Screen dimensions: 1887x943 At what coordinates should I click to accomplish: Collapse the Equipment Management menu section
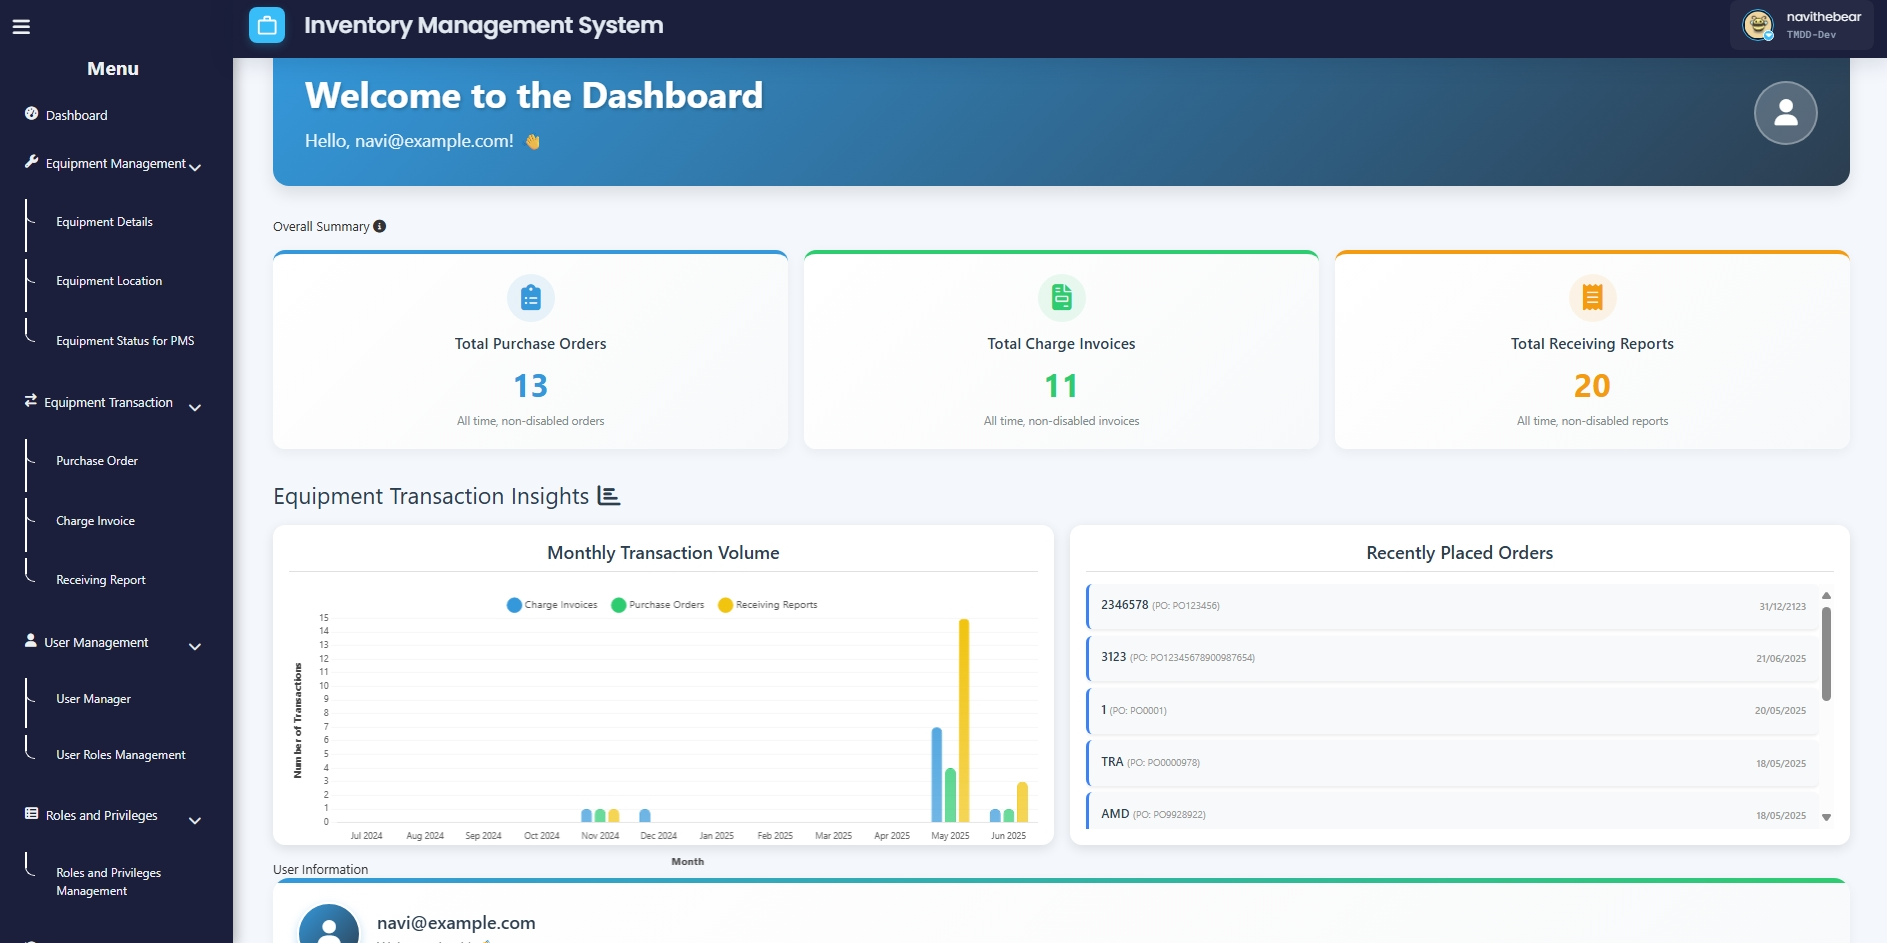pos(195,167)
